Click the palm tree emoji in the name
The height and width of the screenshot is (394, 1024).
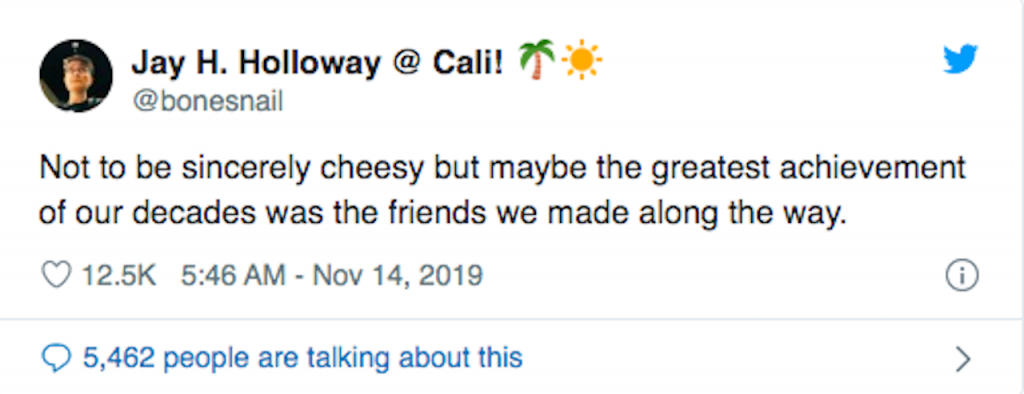(x=537, y=59)
